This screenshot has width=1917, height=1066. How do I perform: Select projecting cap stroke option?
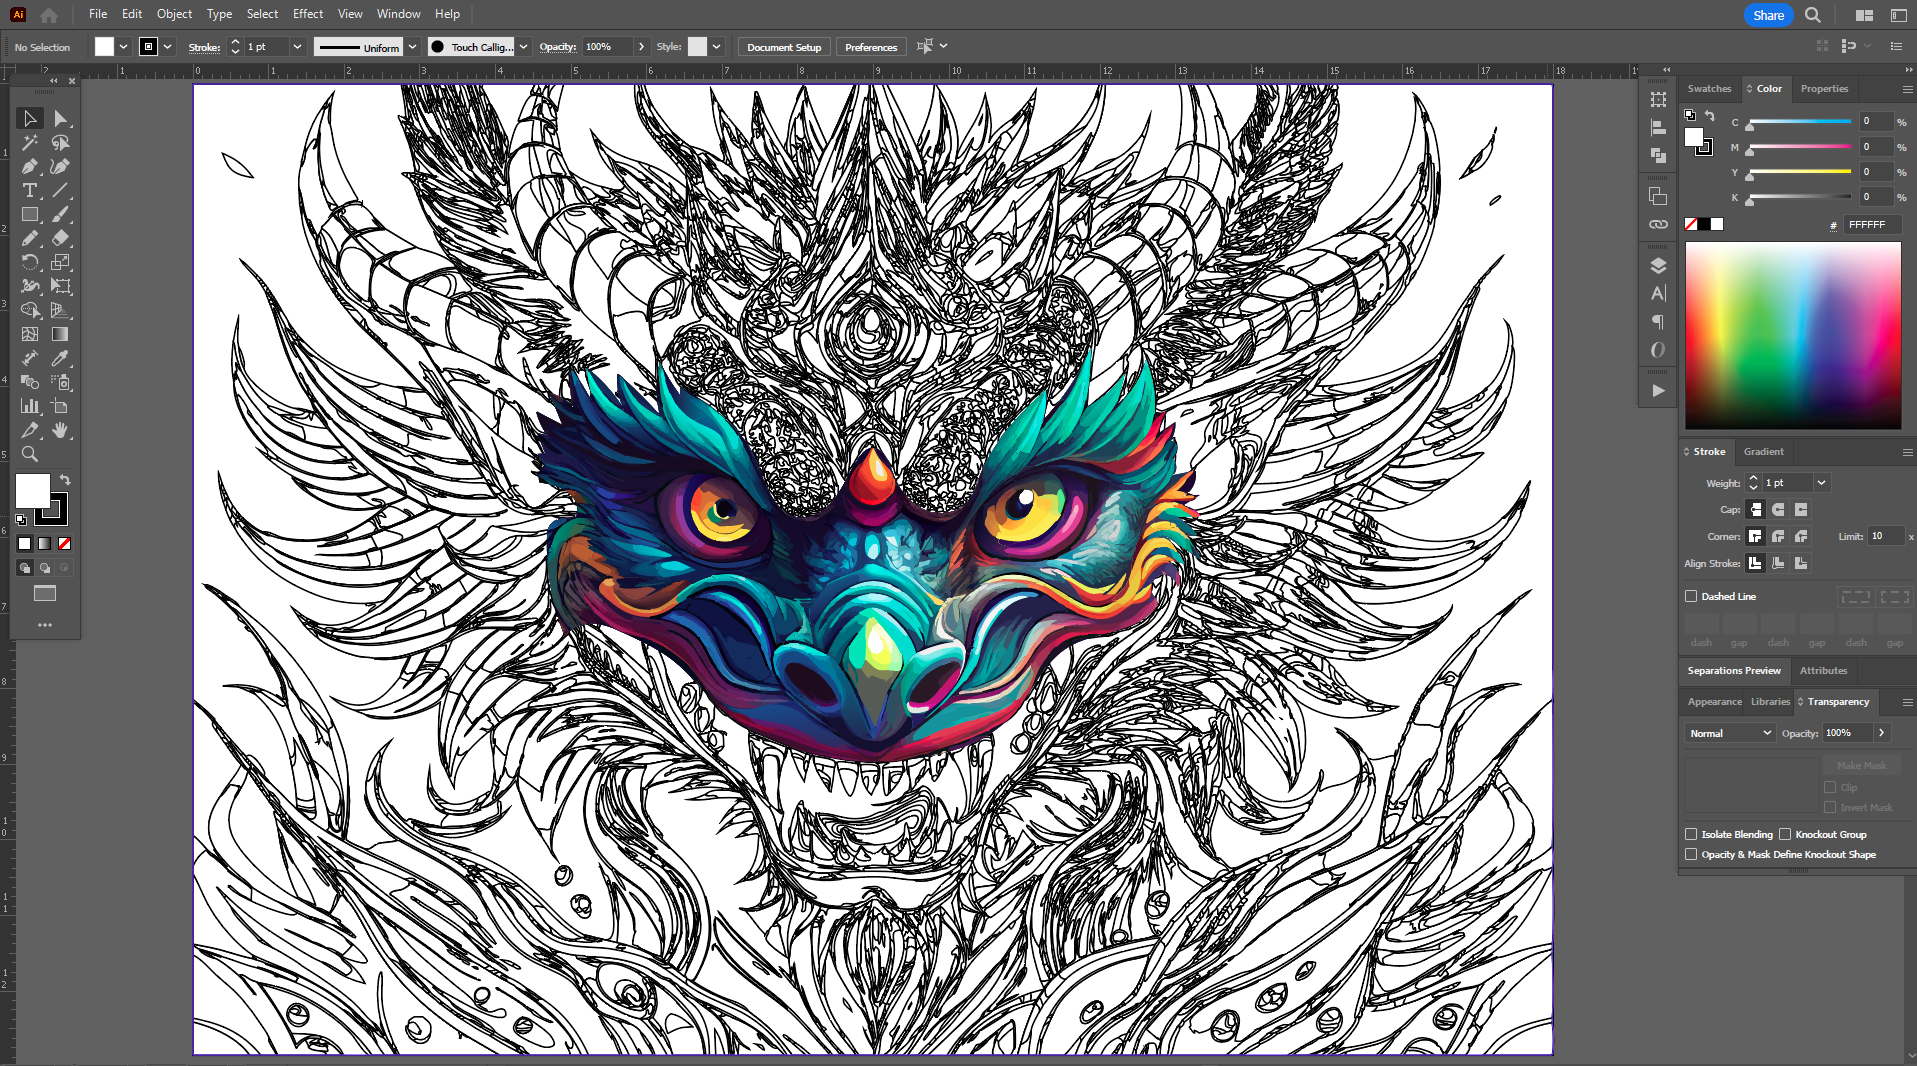coord(1801,510)
